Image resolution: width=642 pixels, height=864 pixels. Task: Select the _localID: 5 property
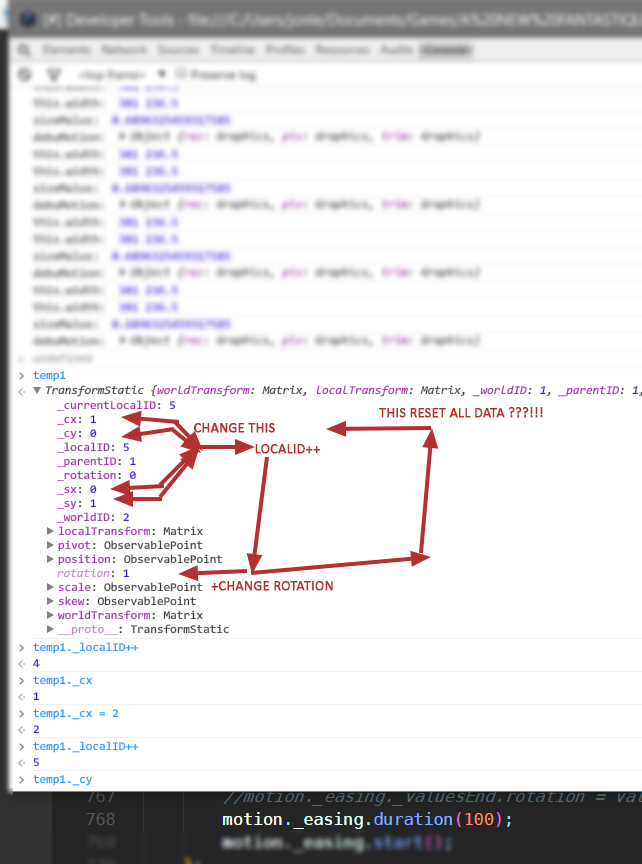93,447
